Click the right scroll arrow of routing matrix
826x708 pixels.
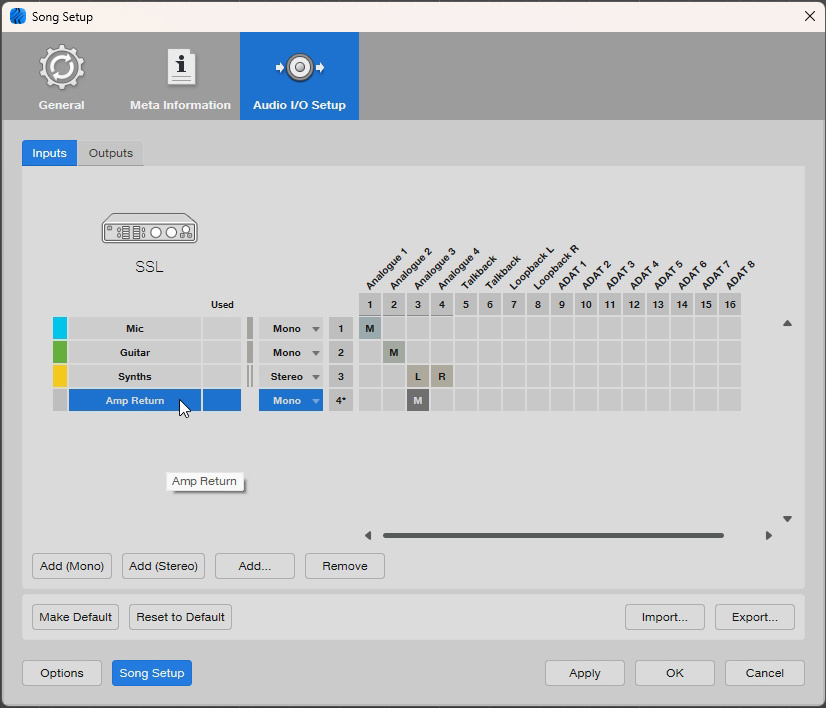coord(768,536)
